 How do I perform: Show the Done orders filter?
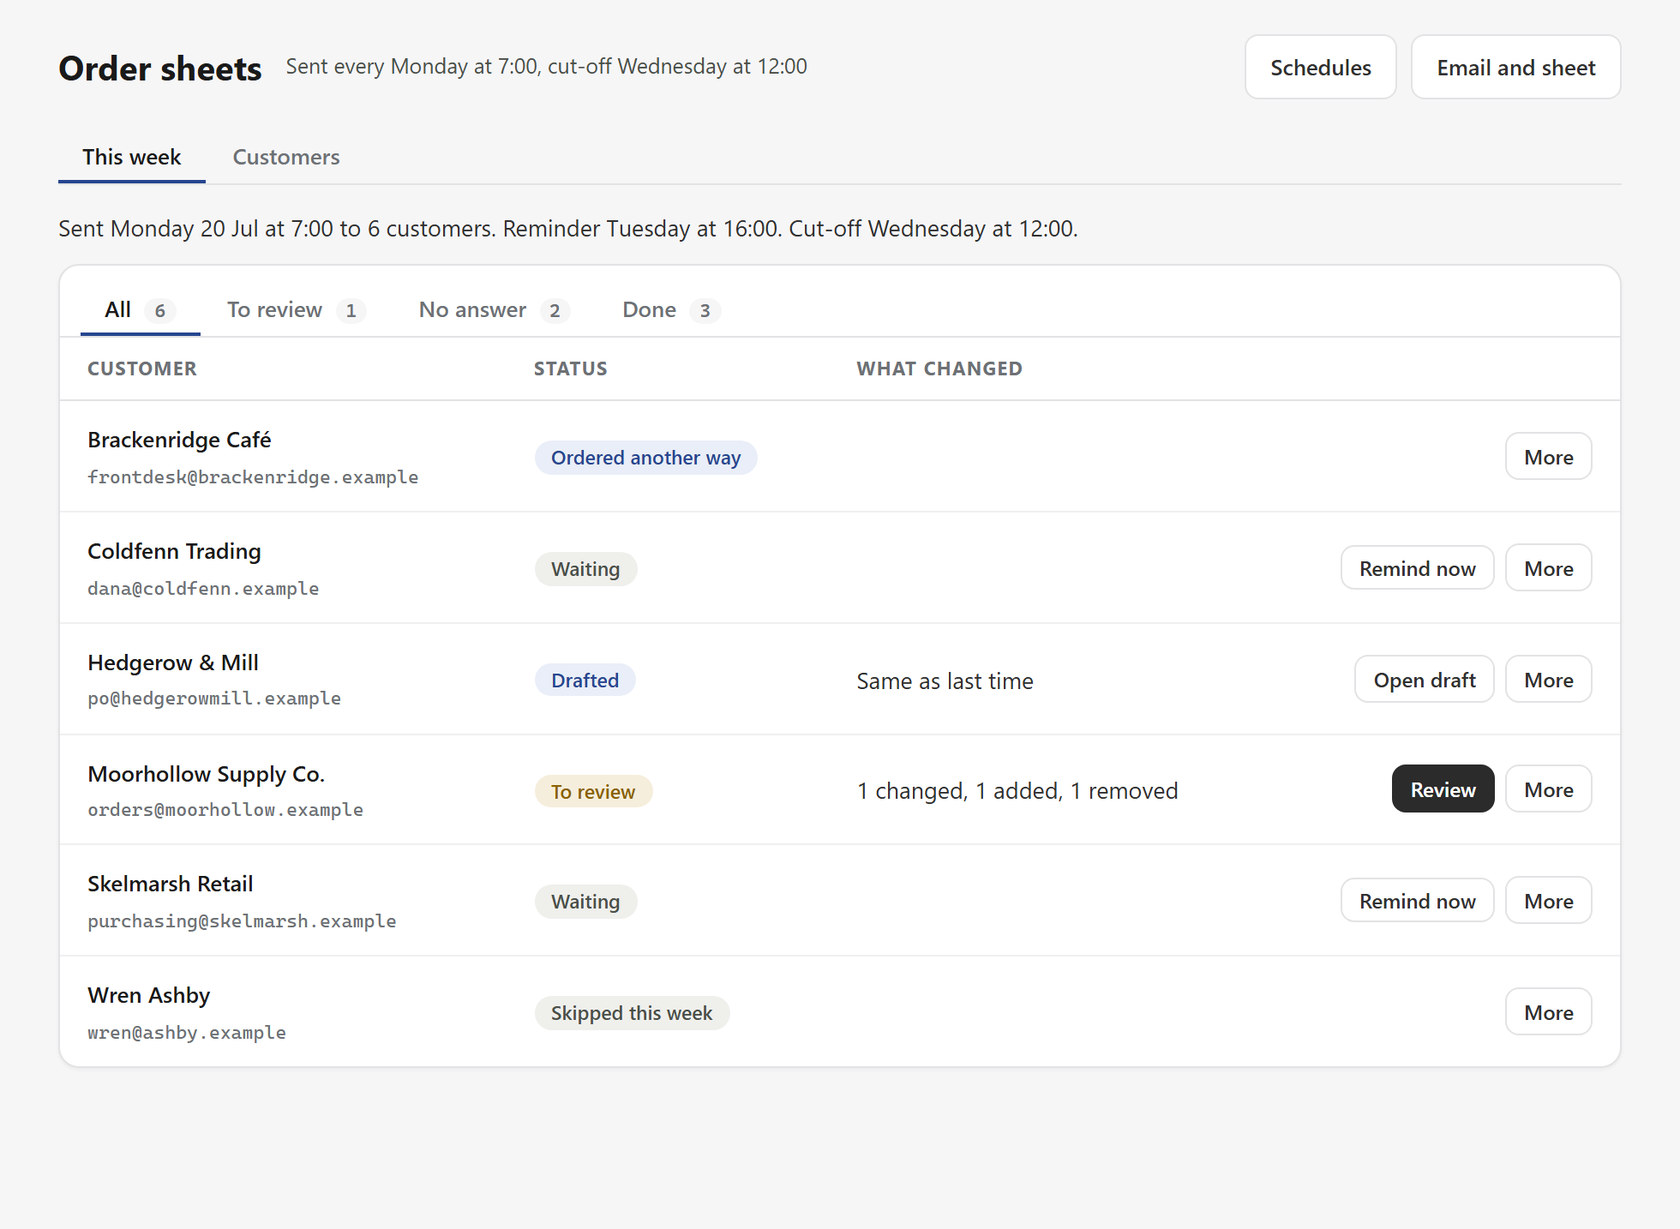[x=671, y=310]
